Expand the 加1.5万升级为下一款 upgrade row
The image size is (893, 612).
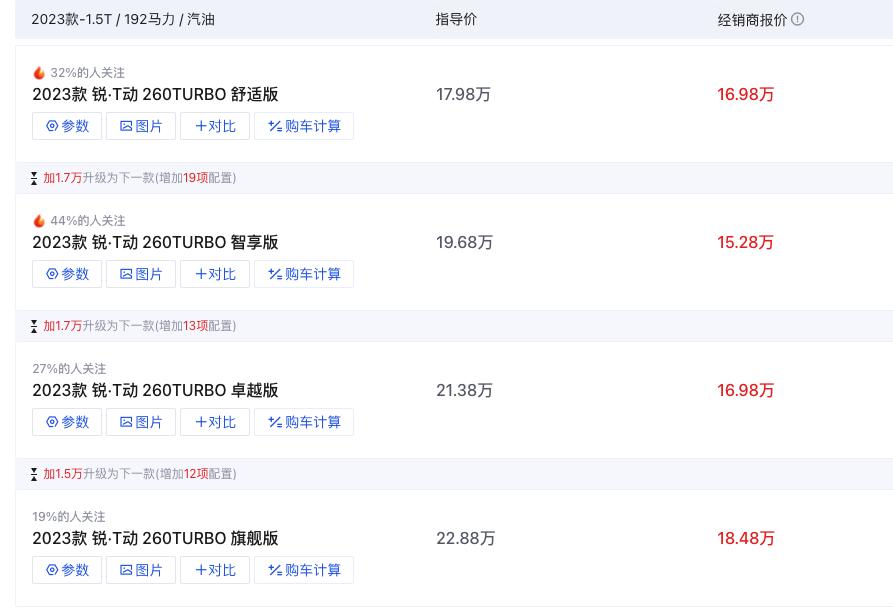pos(135,474)
